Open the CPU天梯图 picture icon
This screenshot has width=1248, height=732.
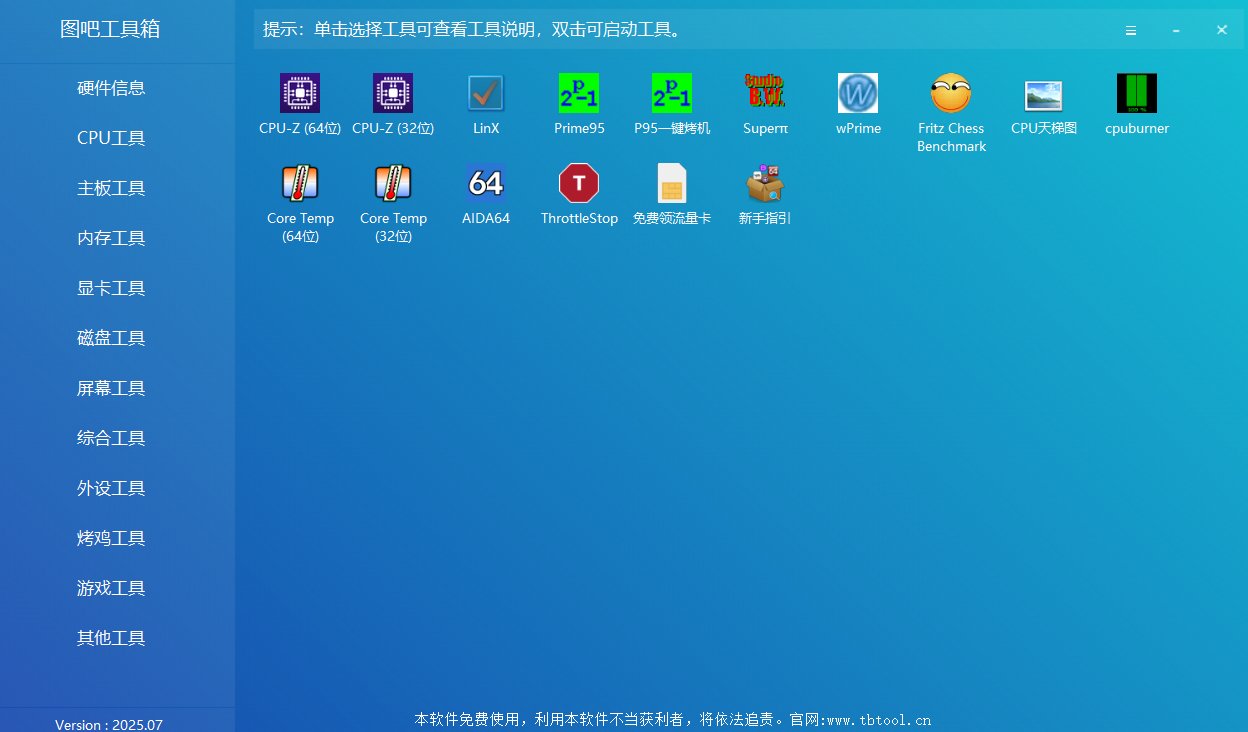pyautogui.click(x=1044, y=95)
